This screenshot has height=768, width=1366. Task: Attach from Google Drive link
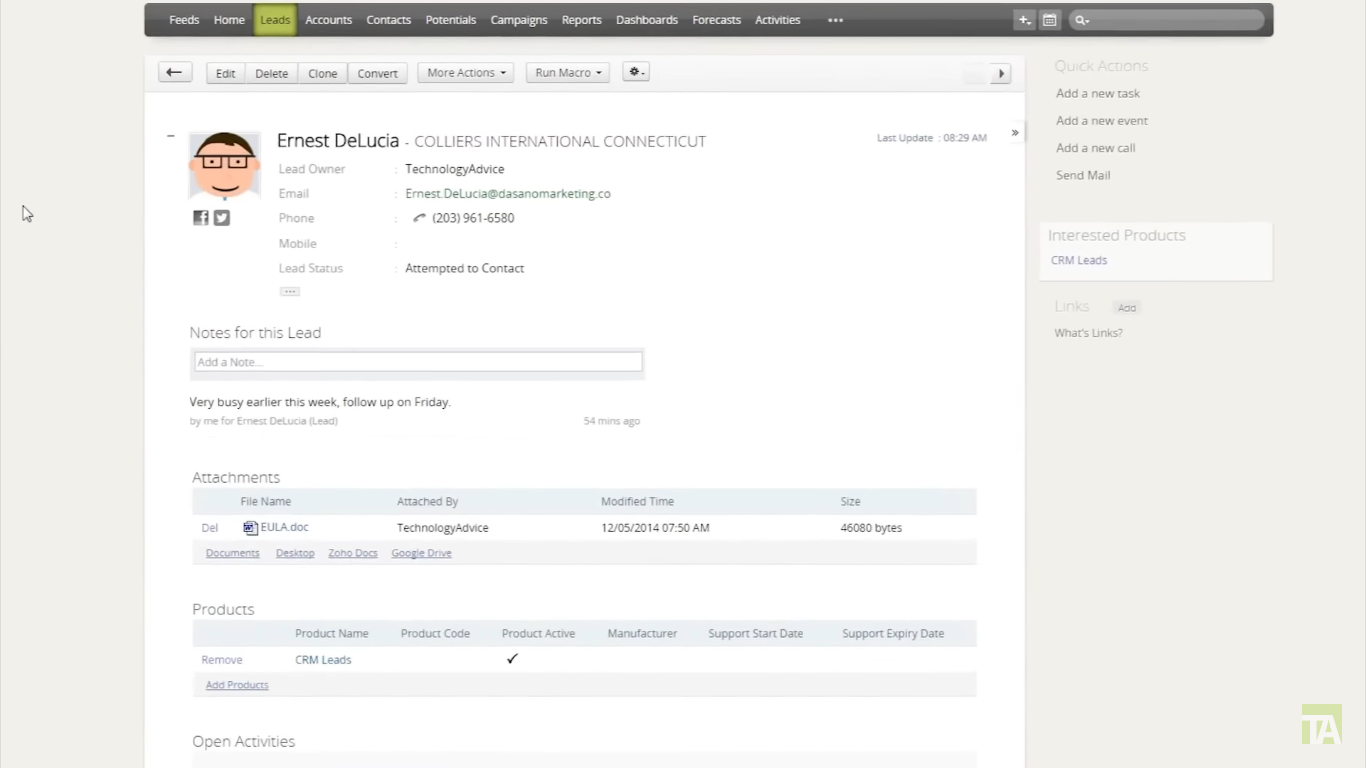pyautogui.click(x=421, y=553)
